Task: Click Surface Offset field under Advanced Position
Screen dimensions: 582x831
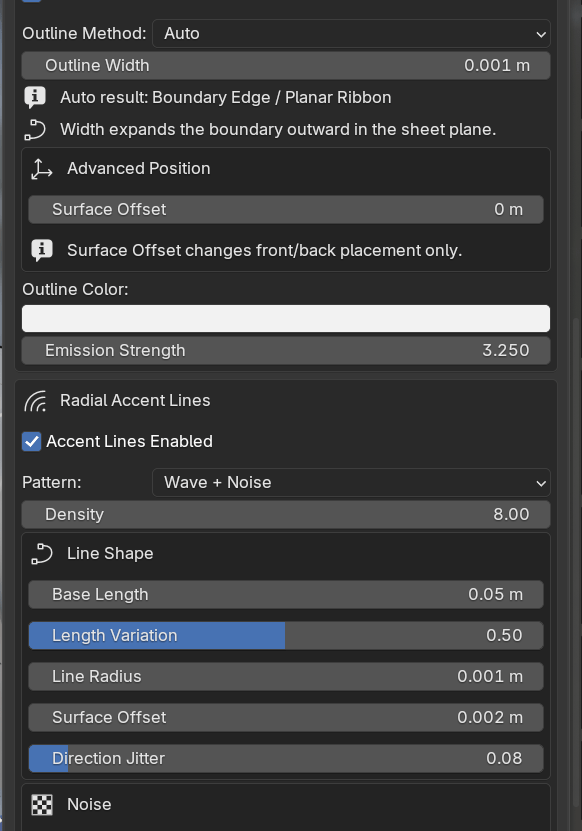Action: [286, 209]
